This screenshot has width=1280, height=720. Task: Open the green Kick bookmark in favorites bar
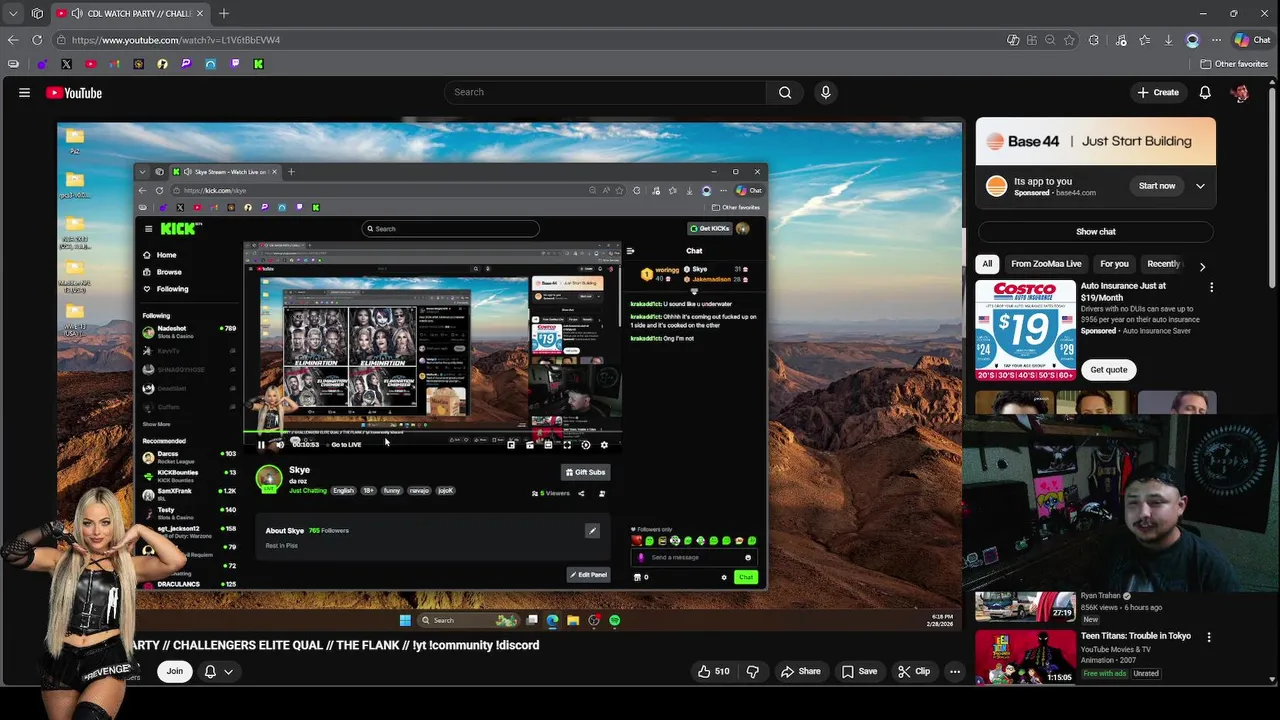tap(258, 64)
